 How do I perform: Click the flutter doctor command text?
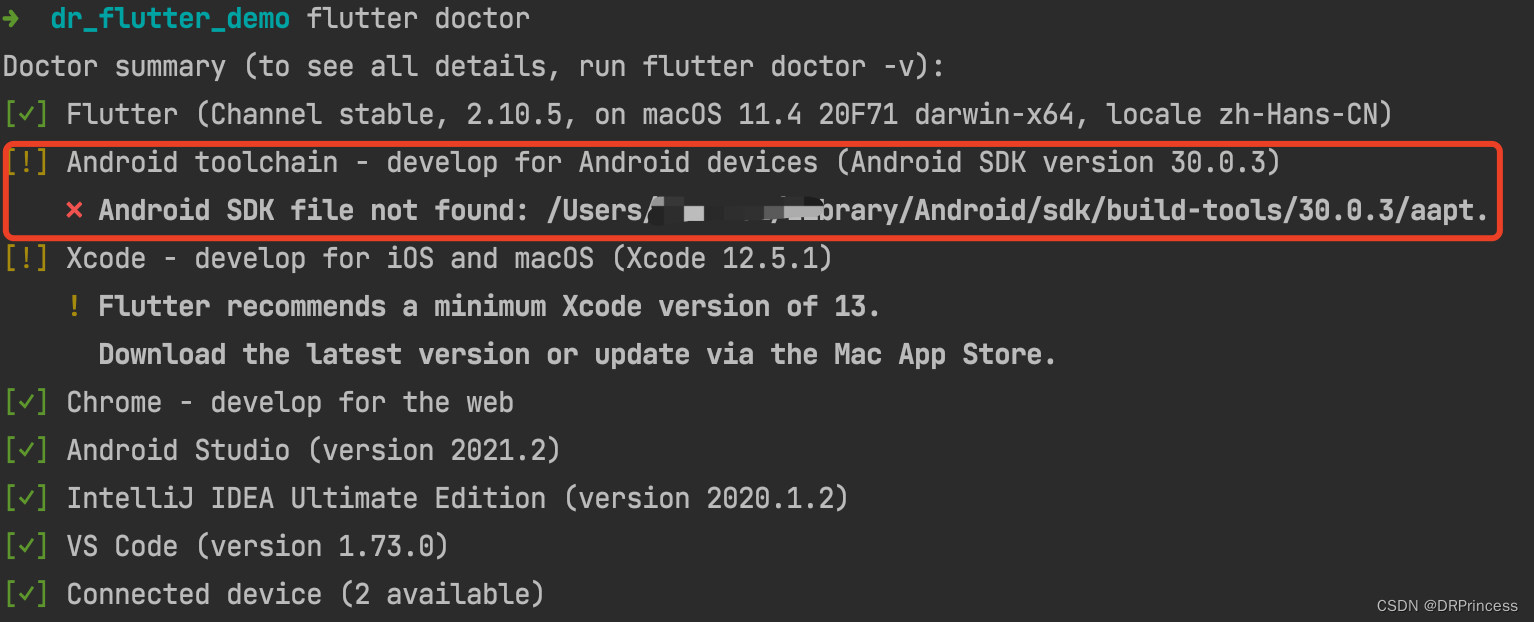click(418, 18)
